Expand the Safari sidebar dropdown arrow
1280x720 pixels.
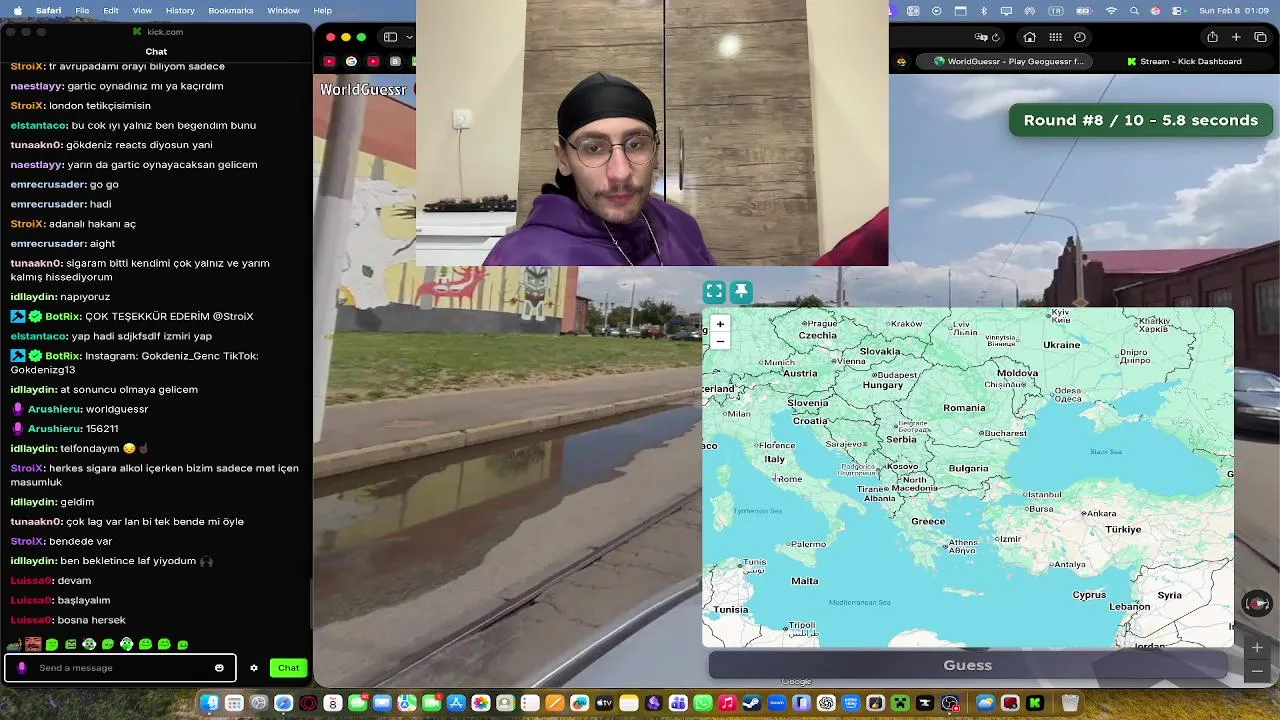coord(409,37)
